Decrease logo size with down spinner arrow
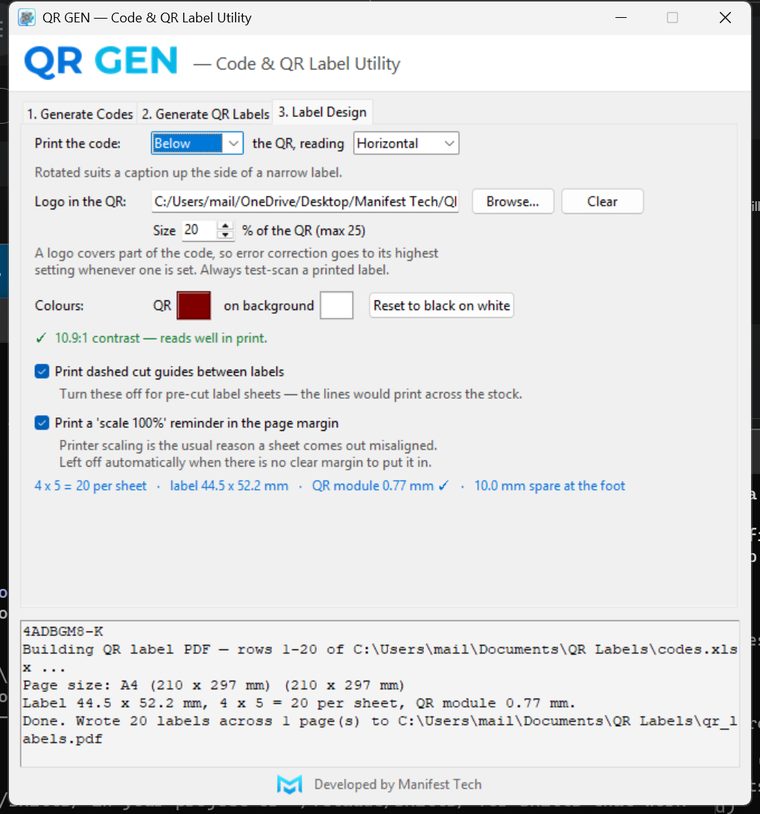760x814 pixels. (x=225, y=235)
